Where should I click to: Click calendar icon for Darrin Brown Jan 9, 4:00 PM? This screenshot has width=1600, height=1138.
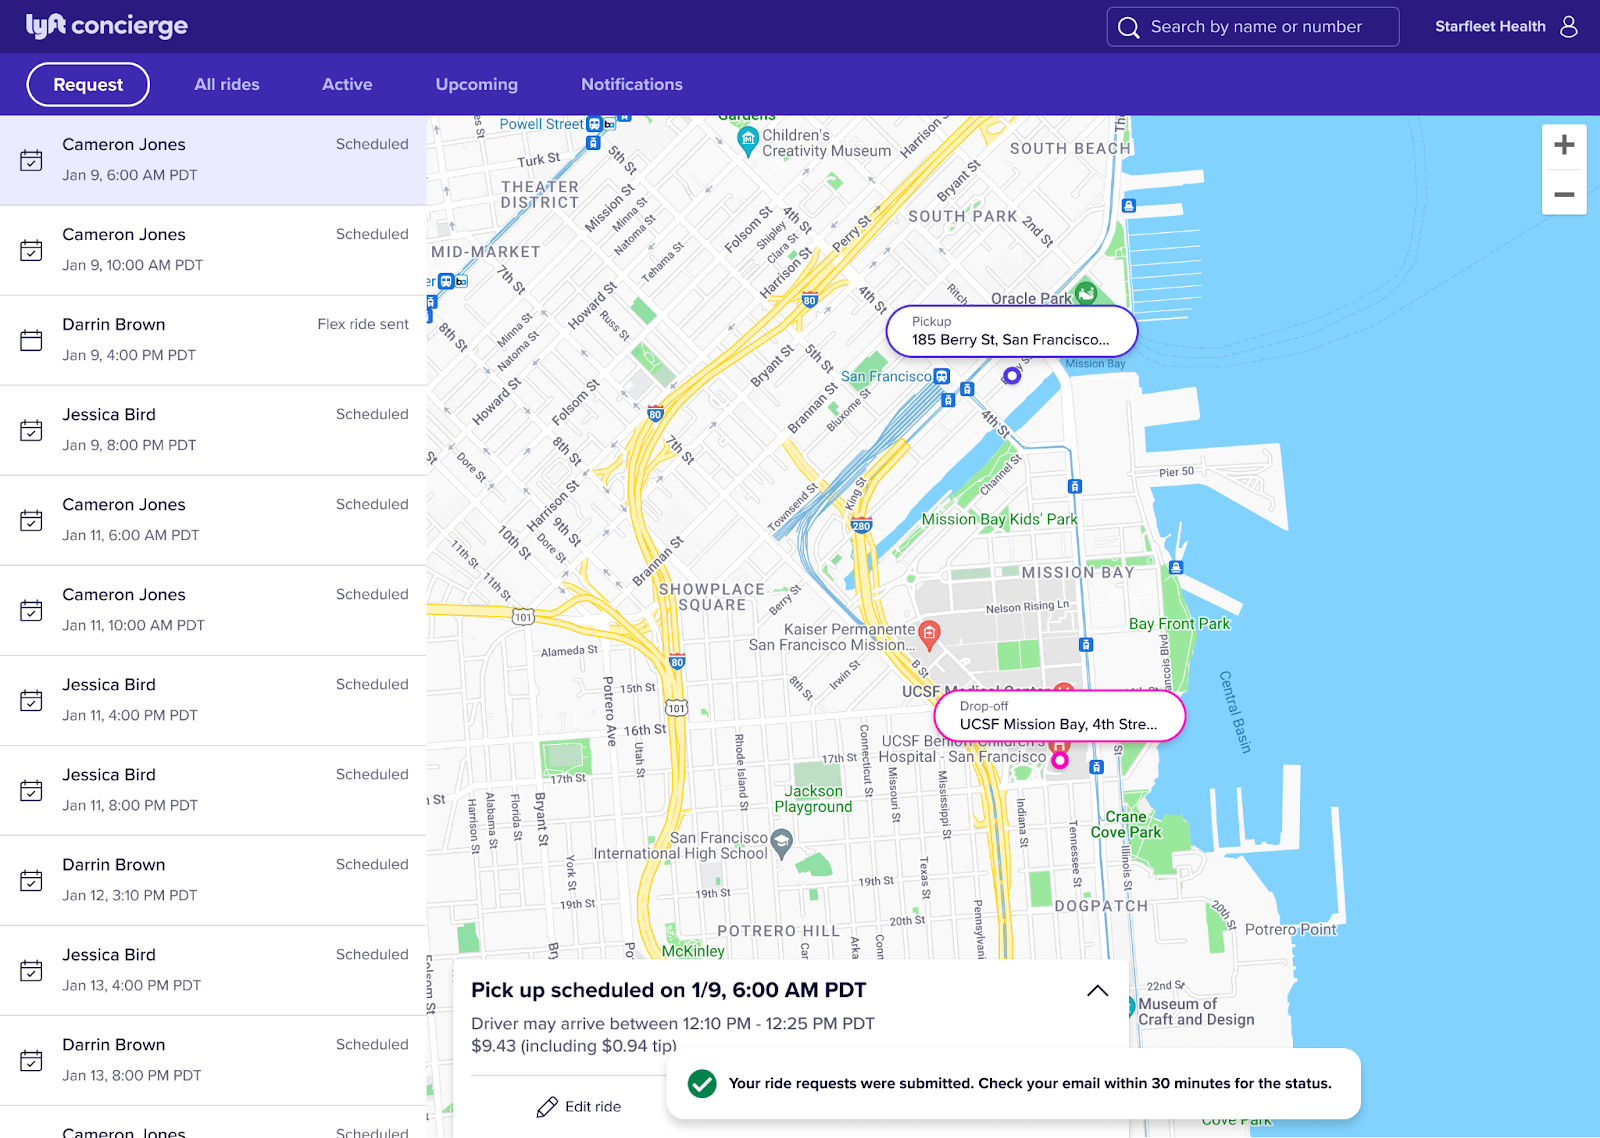point(31,340)
